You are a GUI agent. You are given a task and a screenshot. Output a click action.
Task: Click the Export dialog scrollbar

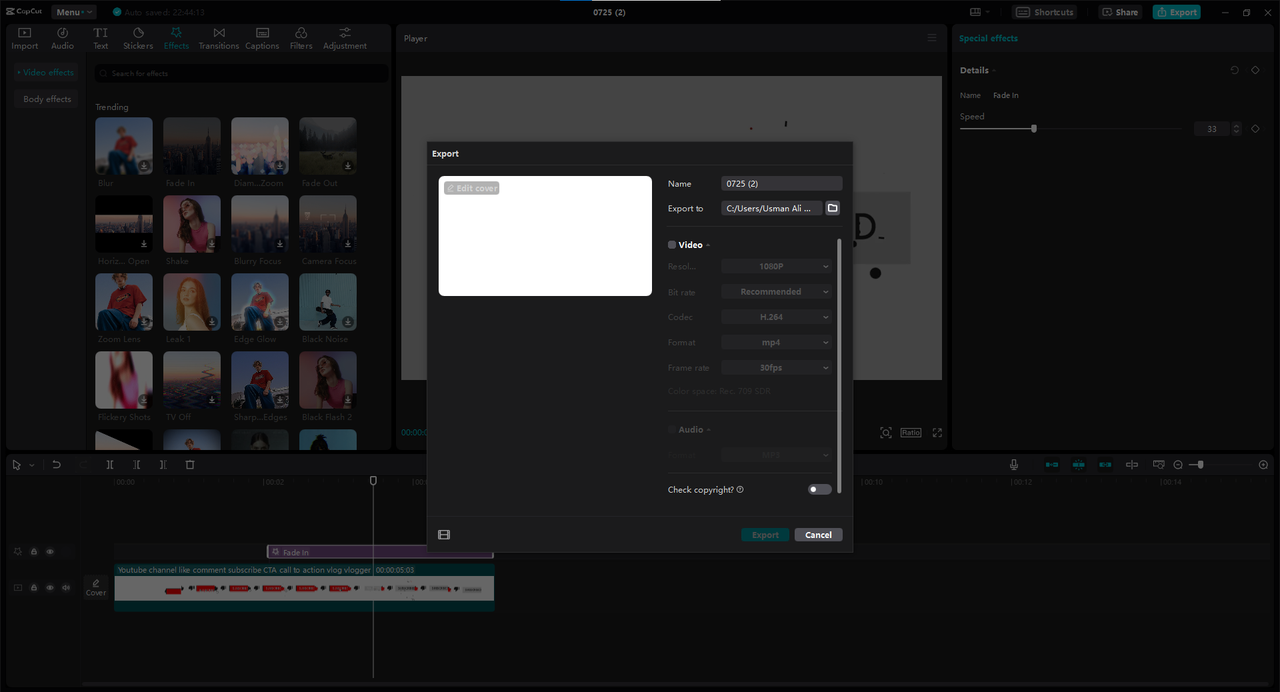pyautogui.click(x=839, y=365)
